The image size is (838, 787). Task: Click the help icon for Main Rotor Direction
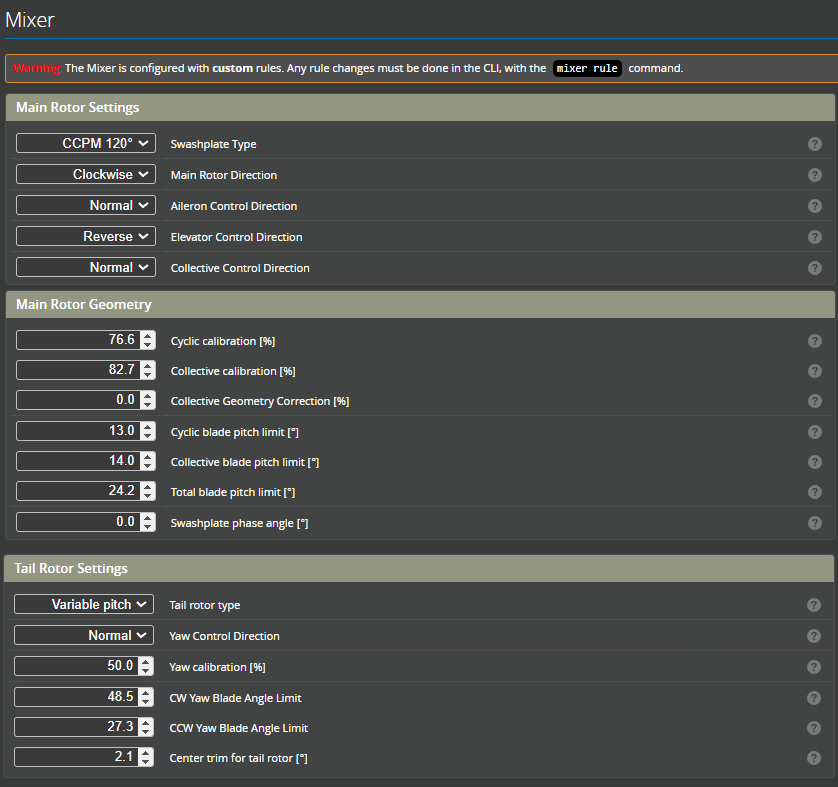point(814,174)
